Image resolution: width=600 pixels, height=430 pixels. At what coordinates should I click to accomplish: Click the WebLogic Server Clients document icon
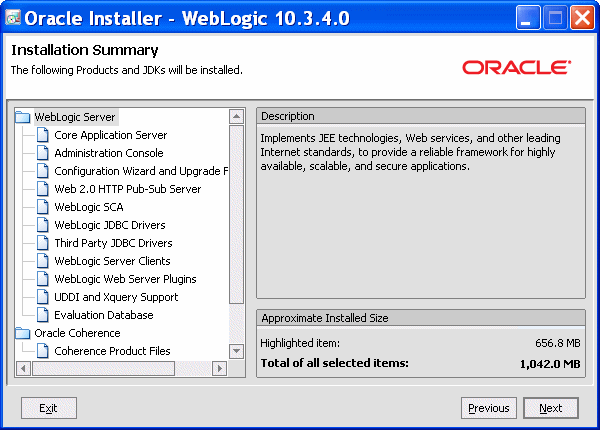point(43,261)
